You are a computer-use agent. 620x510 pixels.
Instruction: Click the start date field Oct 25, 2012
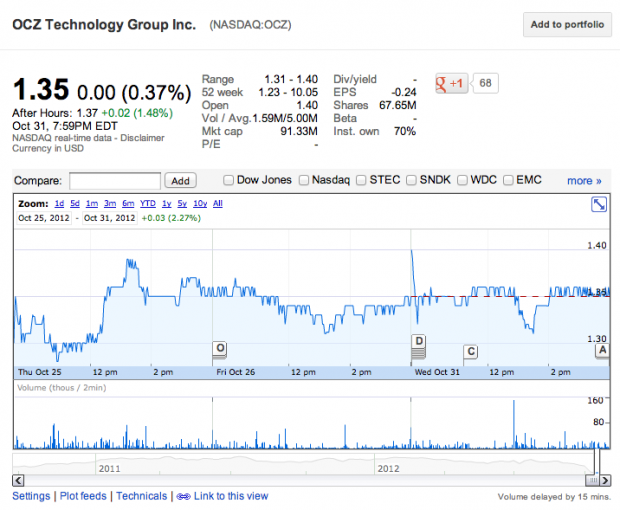click(44, 218)
